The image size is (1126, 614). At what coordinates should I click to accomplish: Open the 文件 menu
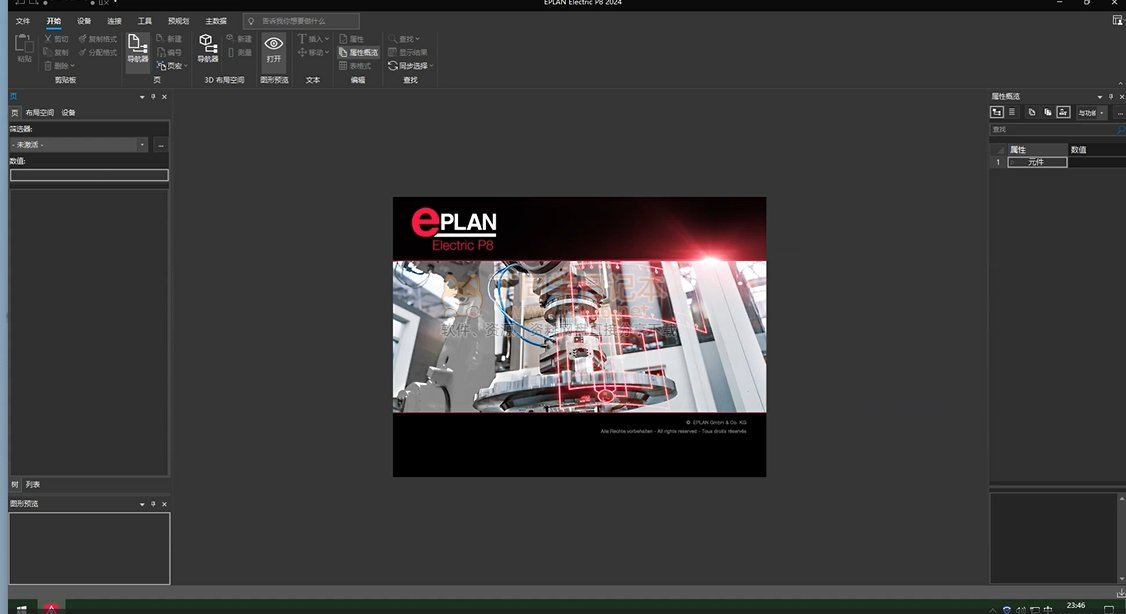tap(23, 21)
